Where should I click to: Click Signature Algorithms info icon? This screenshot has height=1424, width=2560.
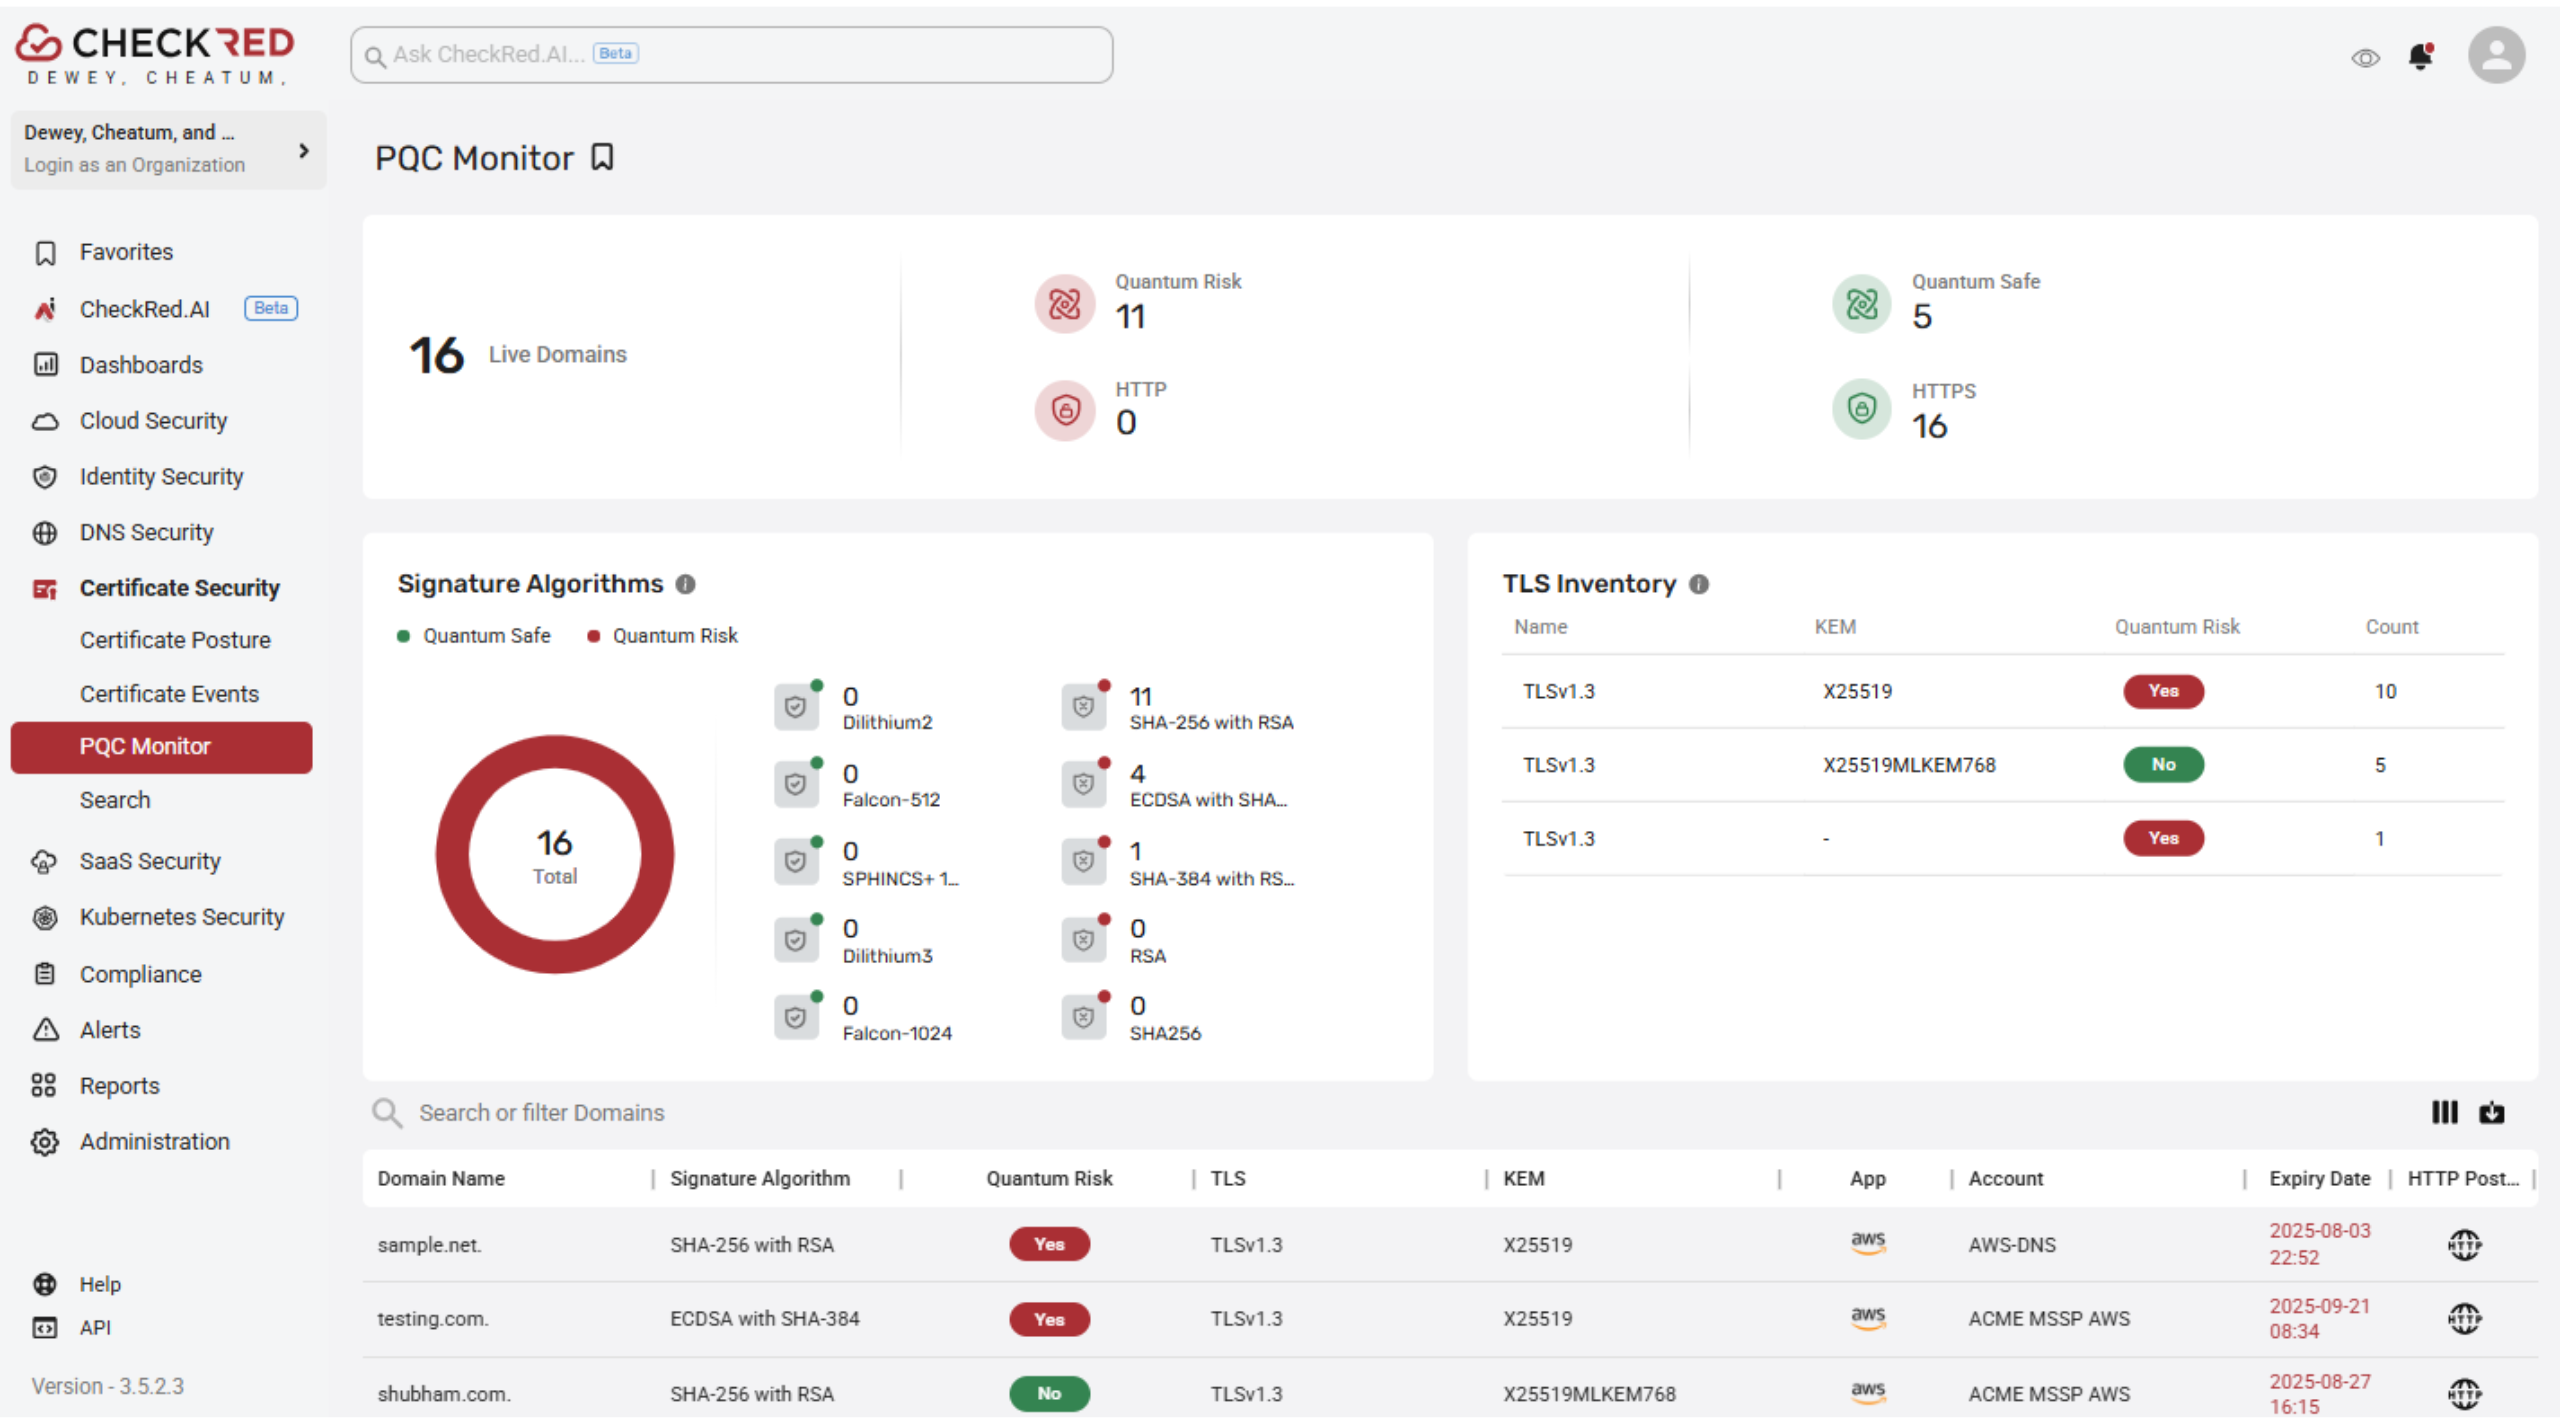(x=685, y=584)
